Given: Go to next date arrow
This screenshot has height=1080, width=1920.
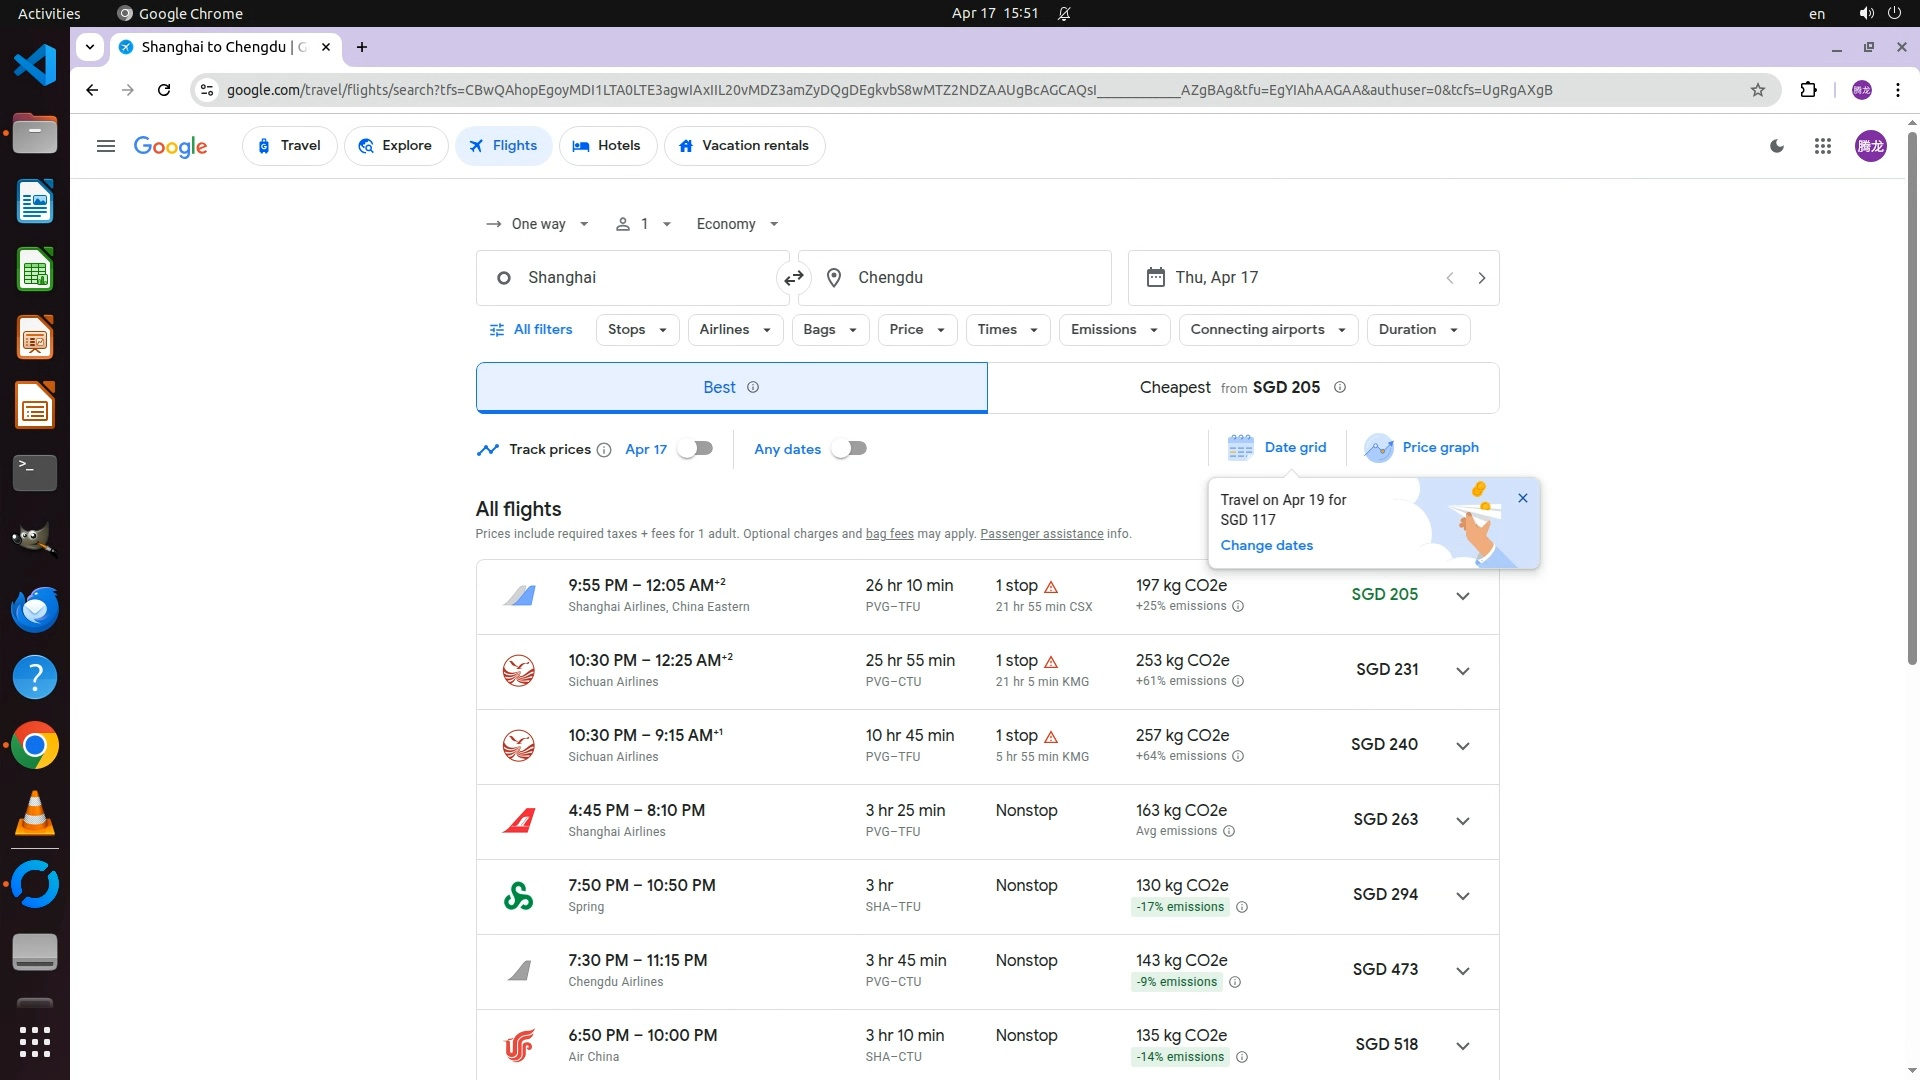Looking at the screenshot, I should click(x=1481, y=278).
